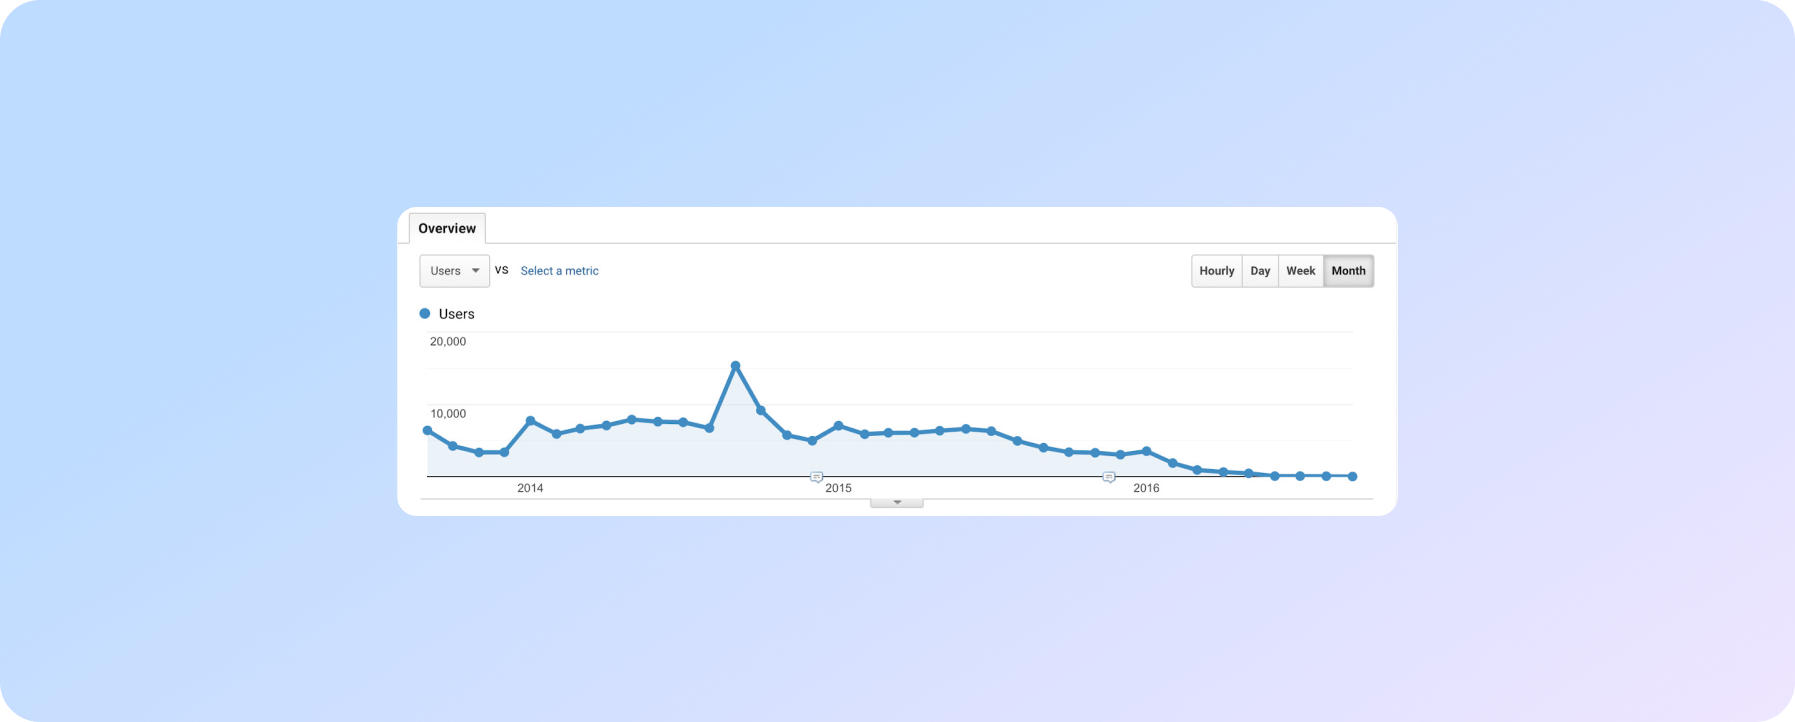The image size is (1795, 722).
Task: Click the 2016 axis label
Action: [1146, 488]
